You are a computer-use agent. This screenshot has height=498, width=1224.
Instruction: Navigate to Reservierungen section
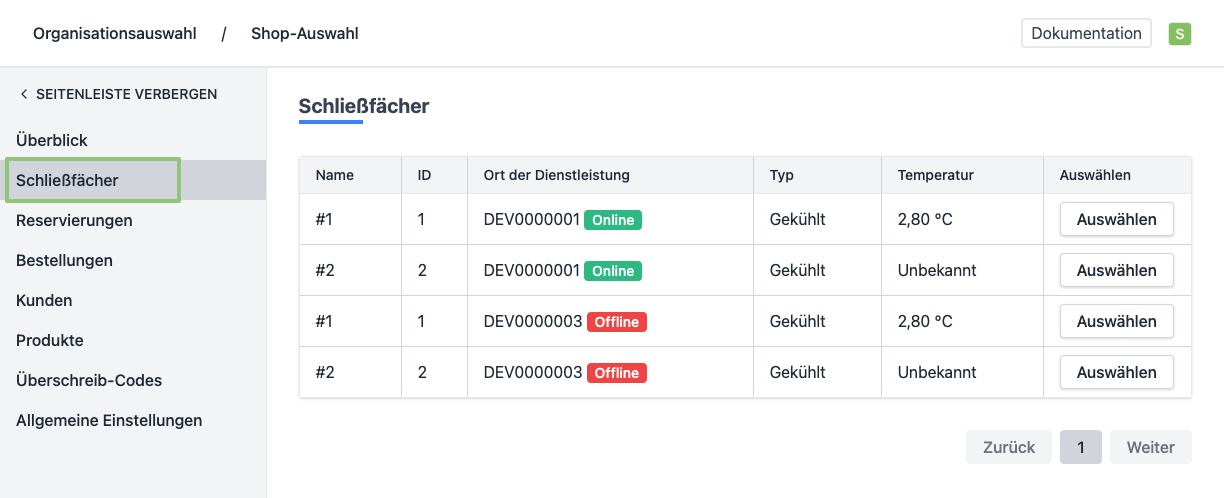pyautogui.click(x=74, y=220)
